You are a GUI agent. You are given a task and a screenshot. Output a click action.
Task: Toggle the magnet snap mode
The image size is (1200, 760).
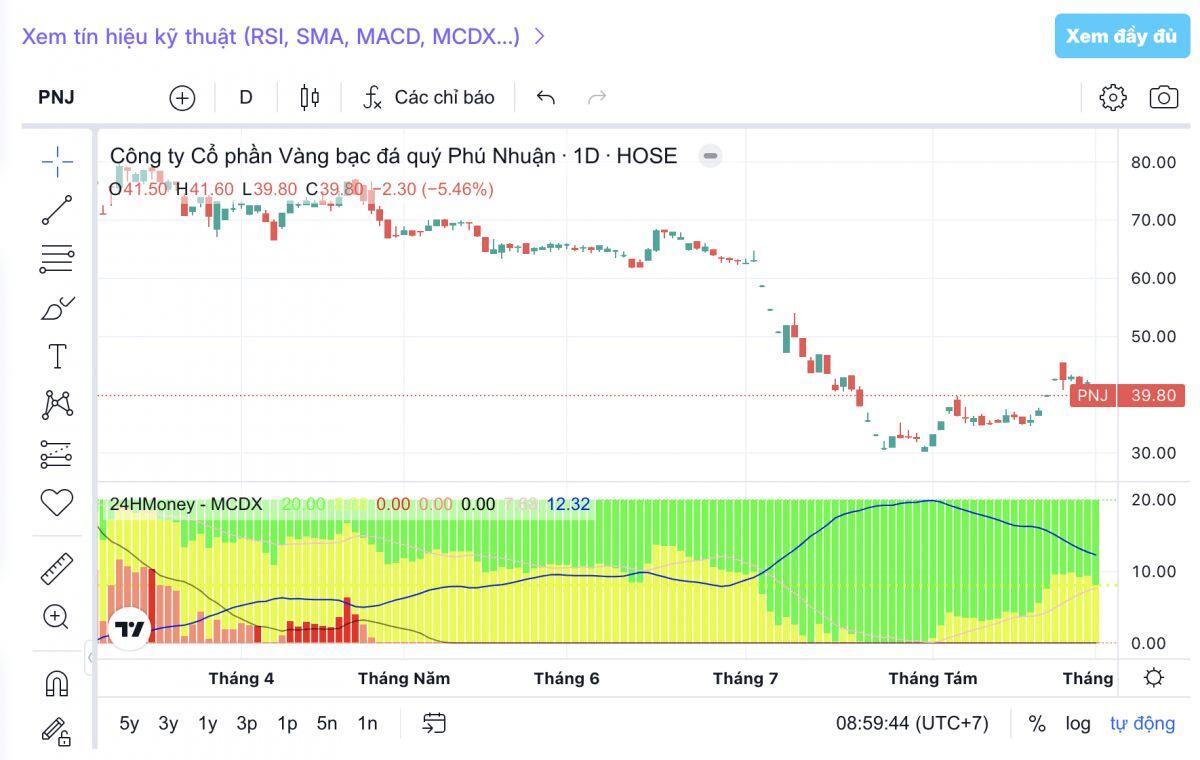point(57,684)
